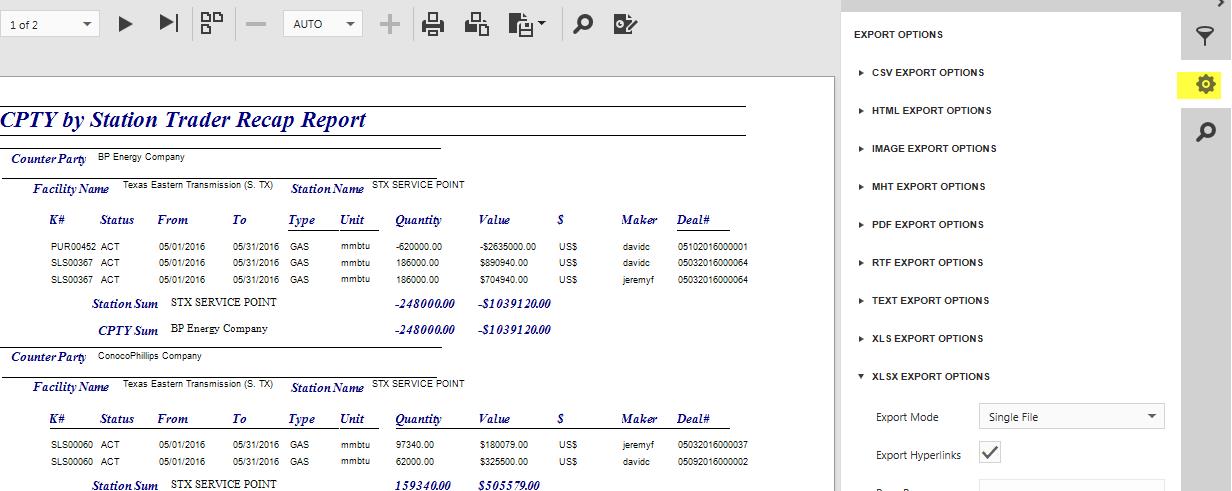Click the editing fields toolbar icon
The height and width of the screenshot is (491, 1232).
[625, 24]
